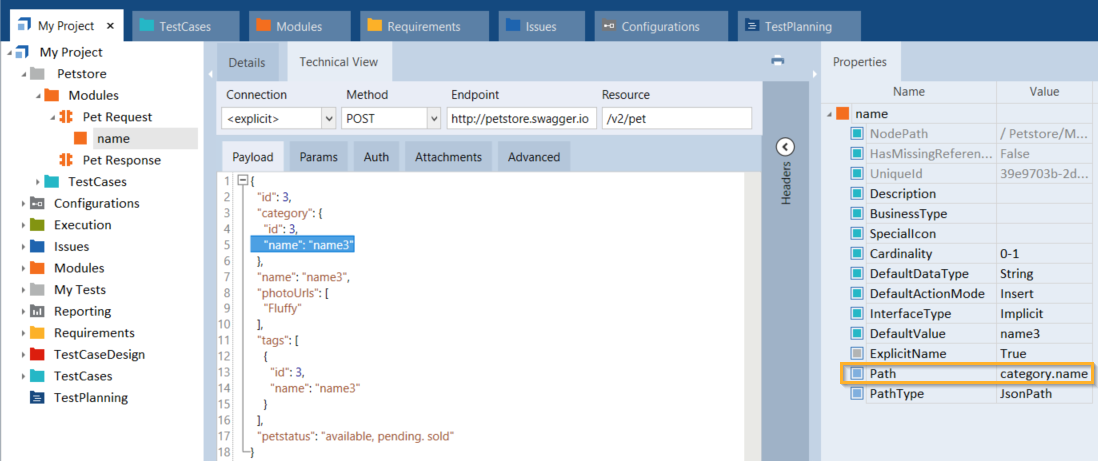
Task: Click the Path property icon
Action: [856, 374]
